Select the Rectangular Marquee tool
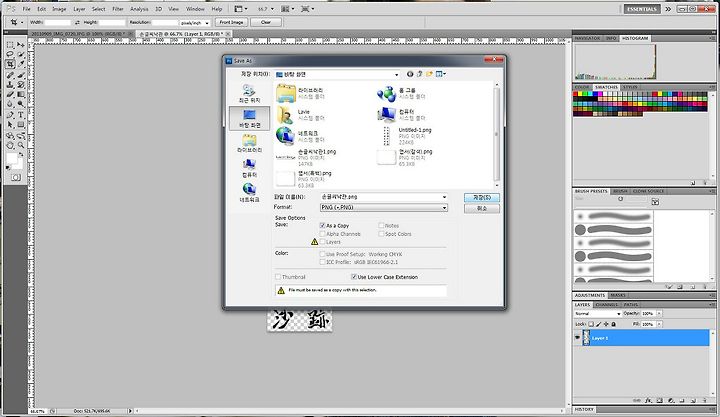This screenshot has height=417, width=720. coord(10,45)
